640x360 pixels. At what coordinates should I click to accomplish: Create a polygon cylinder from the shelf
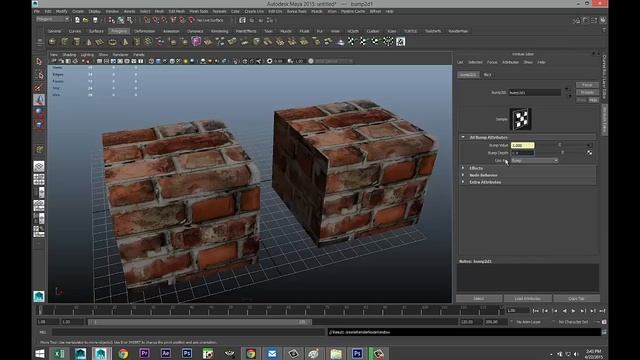77,41
